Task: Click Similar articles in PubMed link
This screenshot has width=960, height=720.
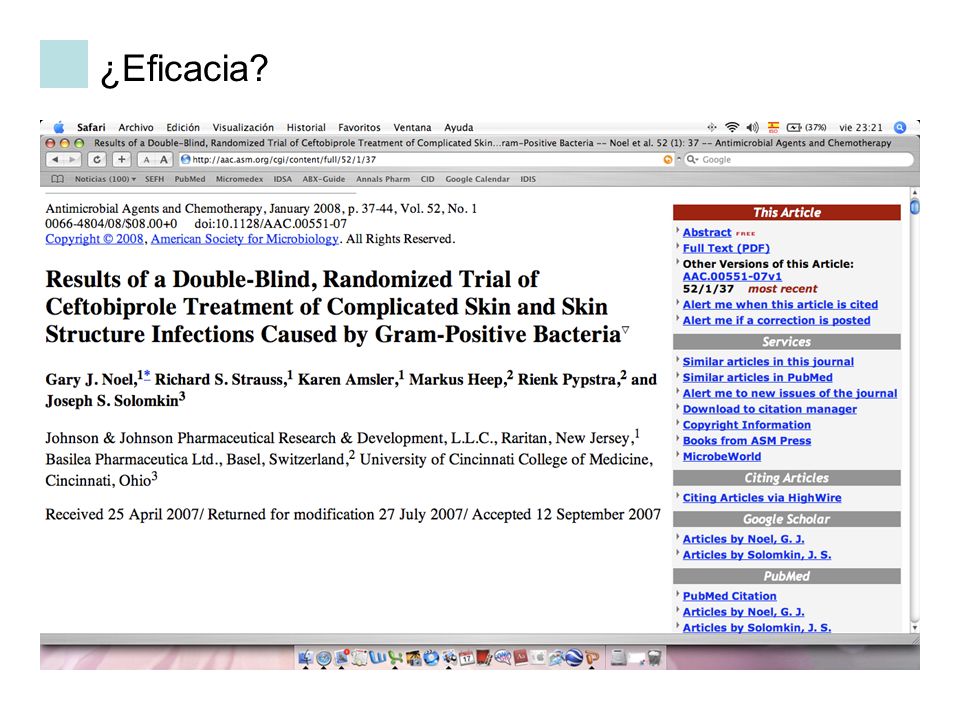Action: 757,378
